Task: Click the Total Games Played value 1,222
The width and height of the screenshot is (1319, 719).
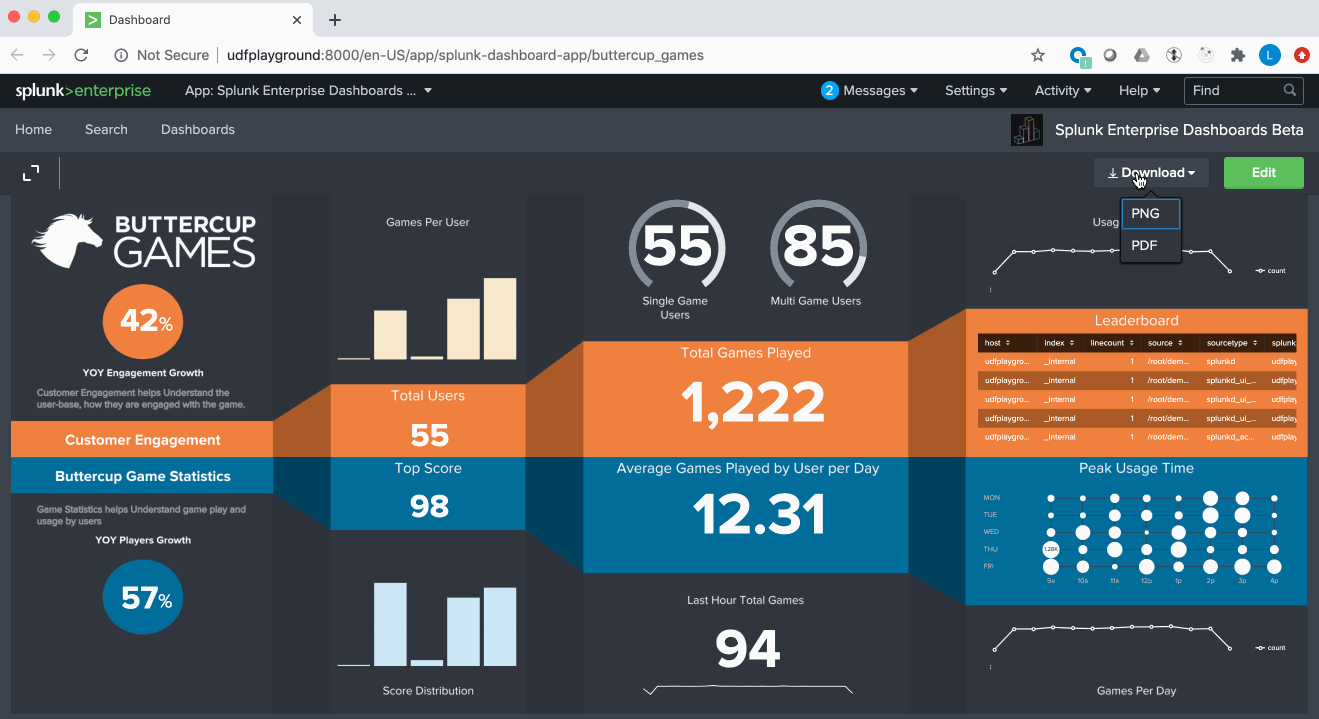Action: click(754, 403)
